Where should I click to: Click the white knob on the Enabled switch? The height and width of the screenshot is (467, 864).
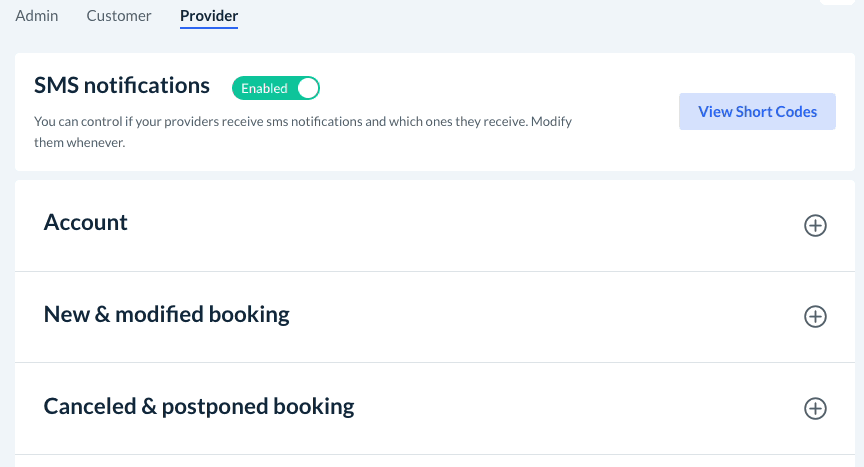[x=307, y=88]
